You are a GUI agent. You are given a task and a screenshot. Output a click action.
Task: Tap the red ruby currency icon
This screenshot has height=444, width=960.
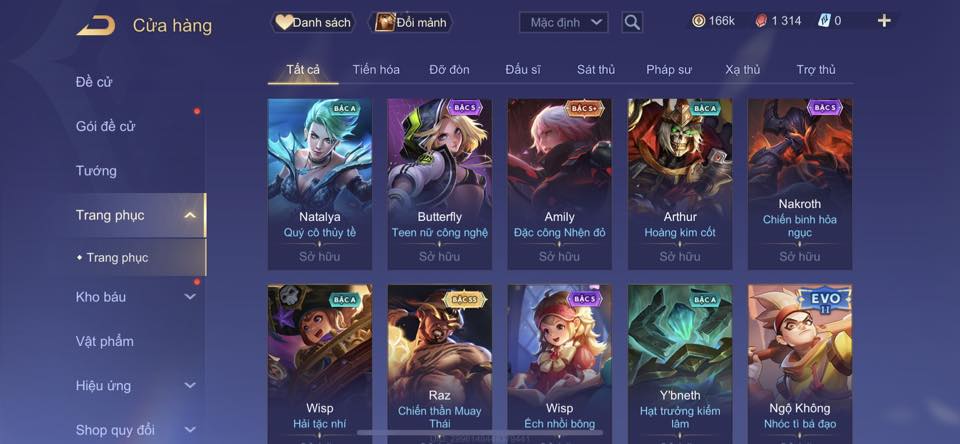[760, 21]
